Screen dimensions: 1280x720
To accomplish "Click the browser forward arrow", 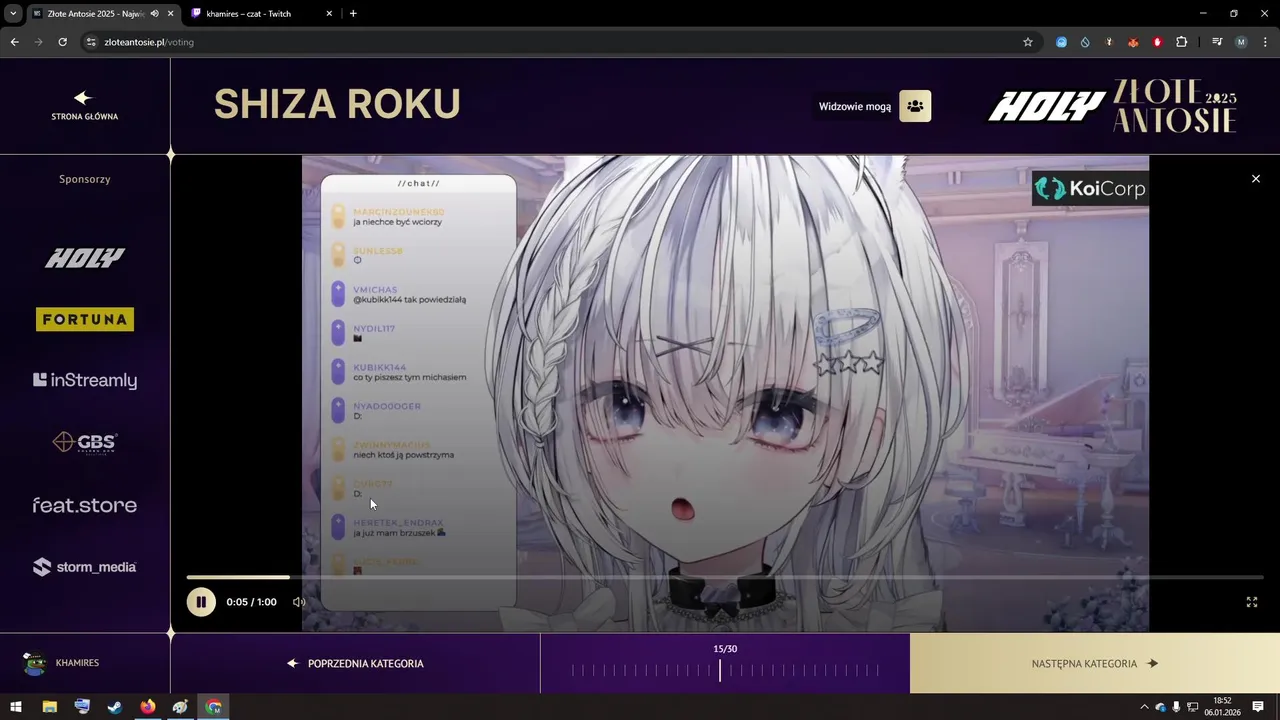I will coord(39,42).
